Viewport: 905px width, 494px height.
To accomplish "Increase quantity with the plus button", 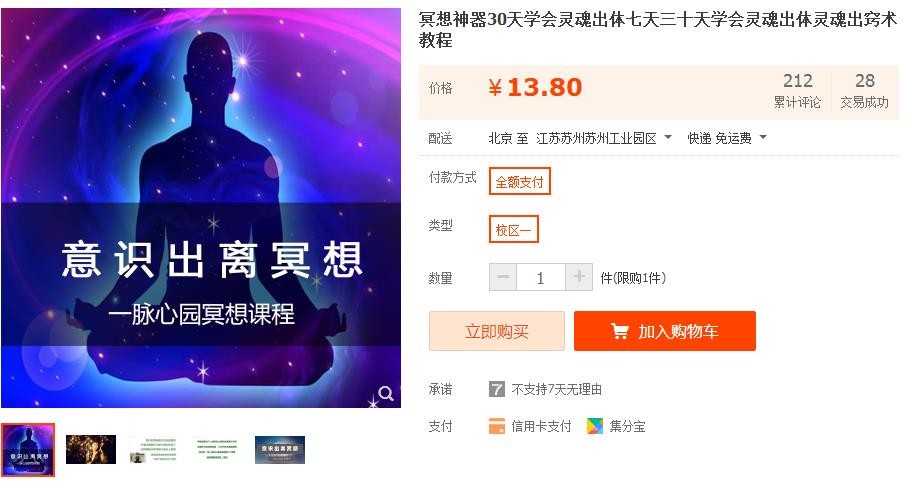I will click(579, 278).
